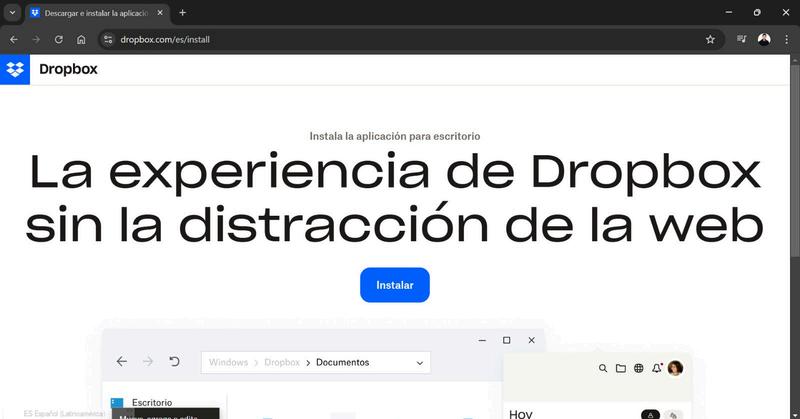Click the address bar URL dropbox.com/es/install
This screenshot has height=419, width=800.
coord(165,39)
